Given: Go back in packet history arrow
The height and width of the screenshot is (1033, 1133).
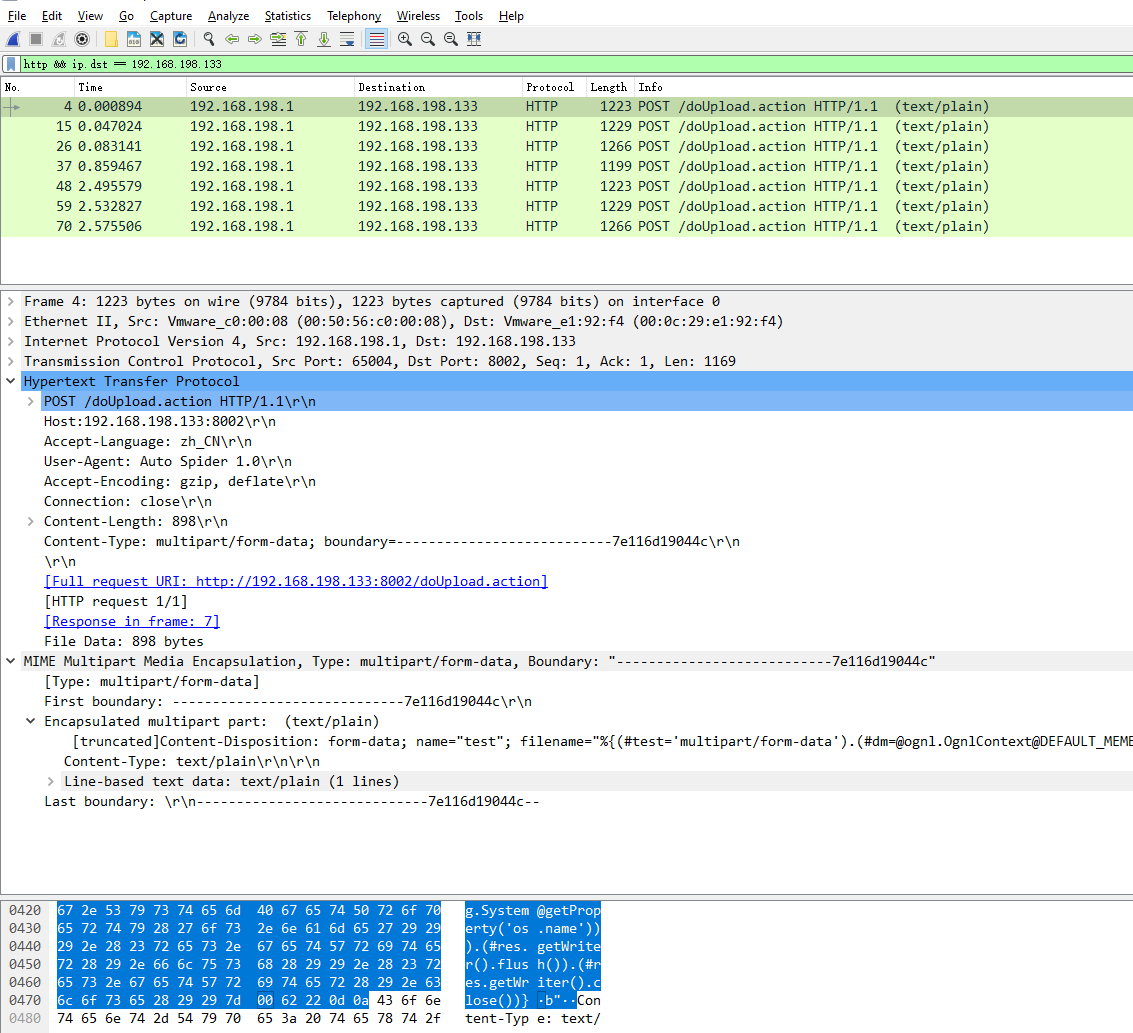Looking at the screenshot, I should click(x=232, y=39).
